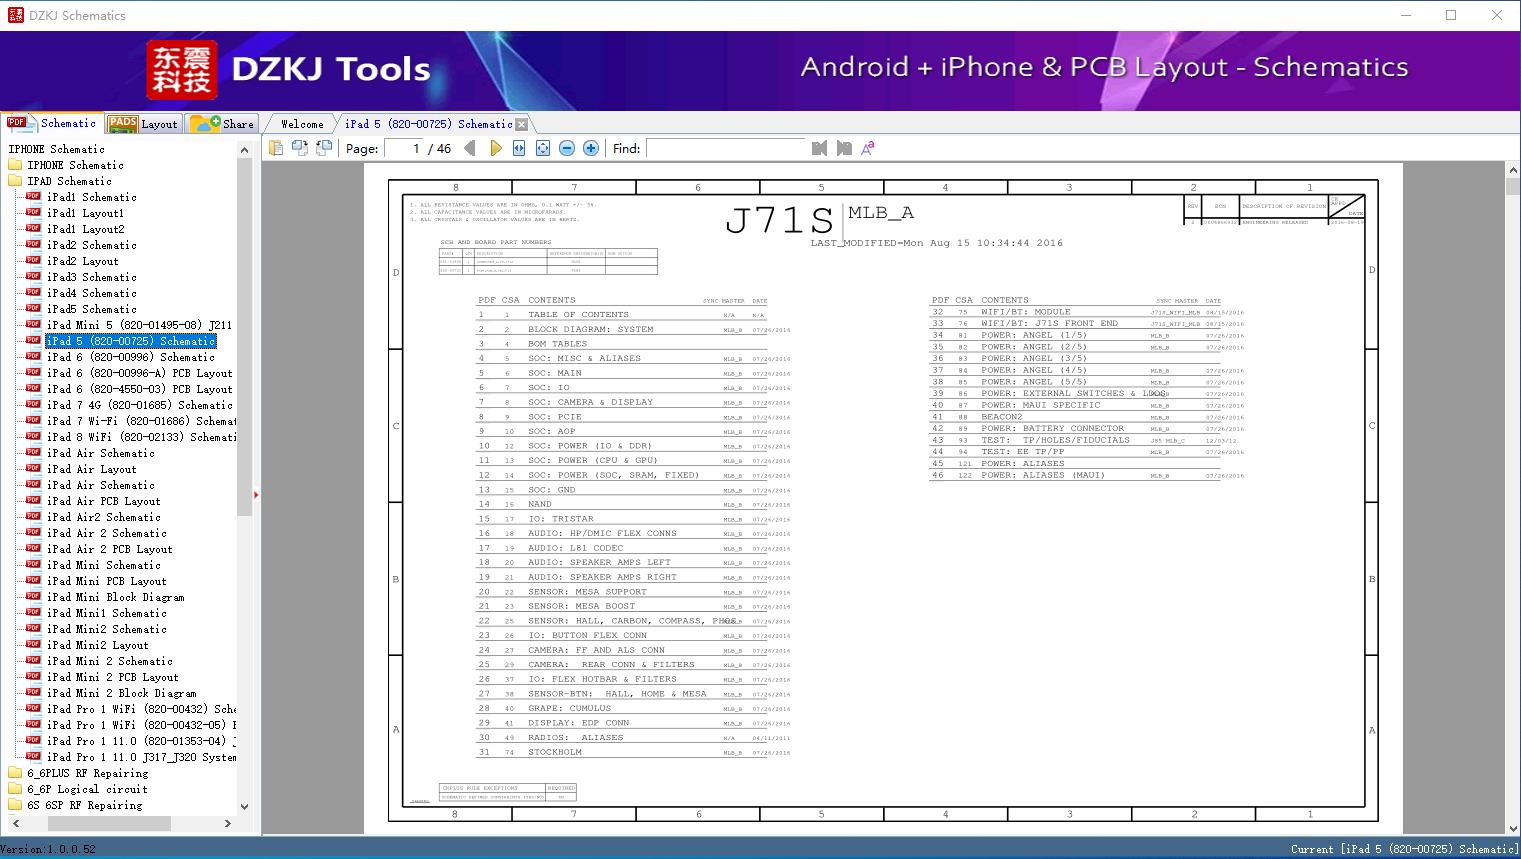The height and width of the screenshot is (859, 1521).
Task: Click the document viewer scroll down arrow
Action: coord(1512,828)
